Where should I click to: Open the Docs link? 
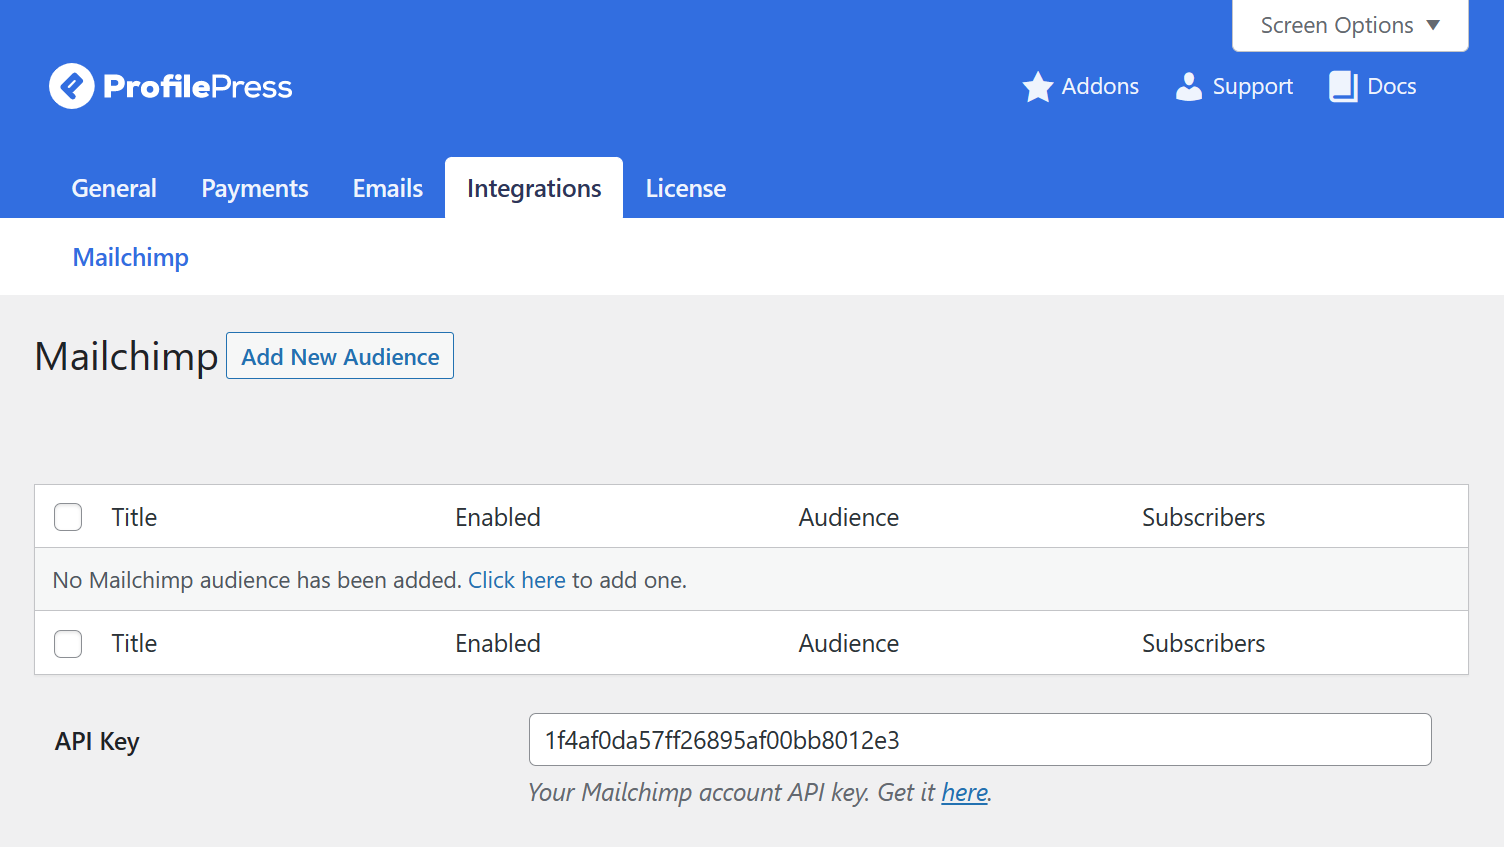click(x=1391, y=87)
